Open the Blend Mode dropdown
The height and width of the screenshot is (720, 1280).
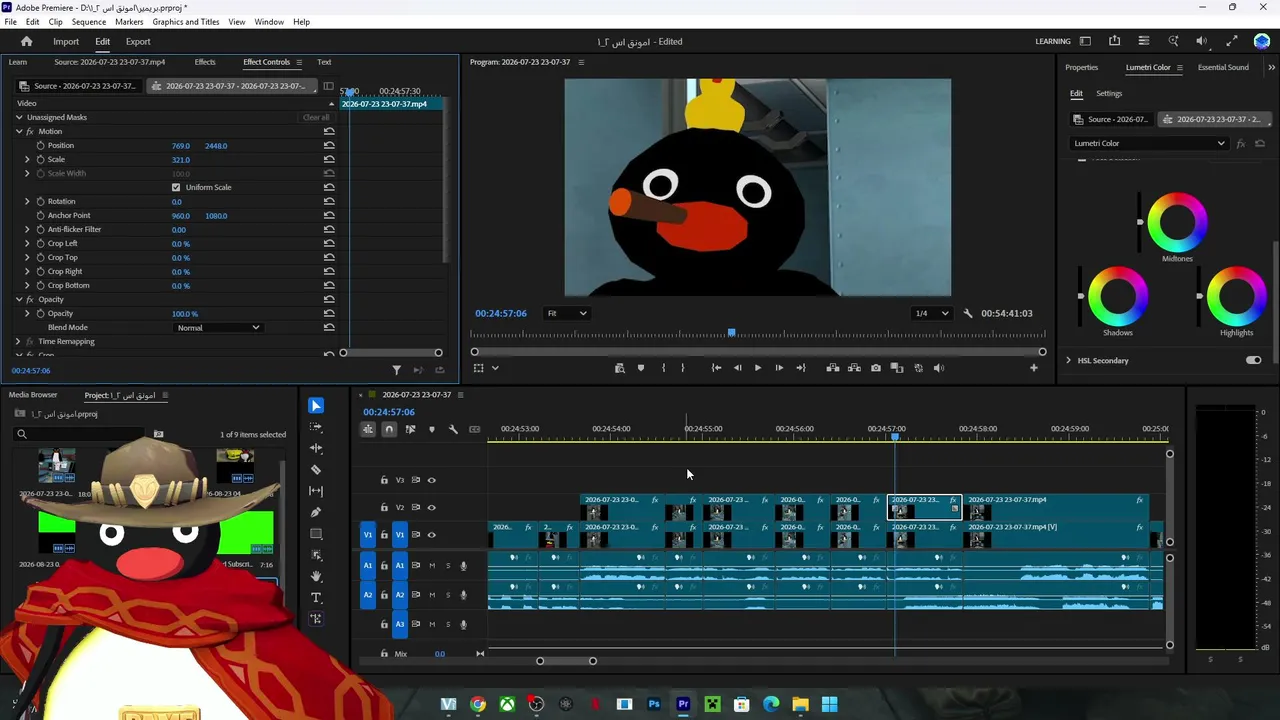(218, 328)
